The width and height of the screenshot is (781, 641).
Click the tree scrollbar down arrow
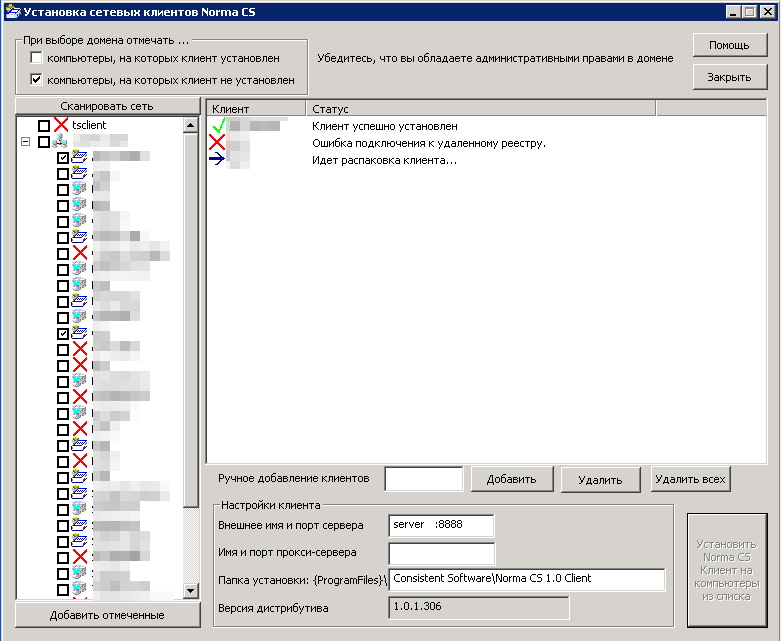click(x=191, y=591)
